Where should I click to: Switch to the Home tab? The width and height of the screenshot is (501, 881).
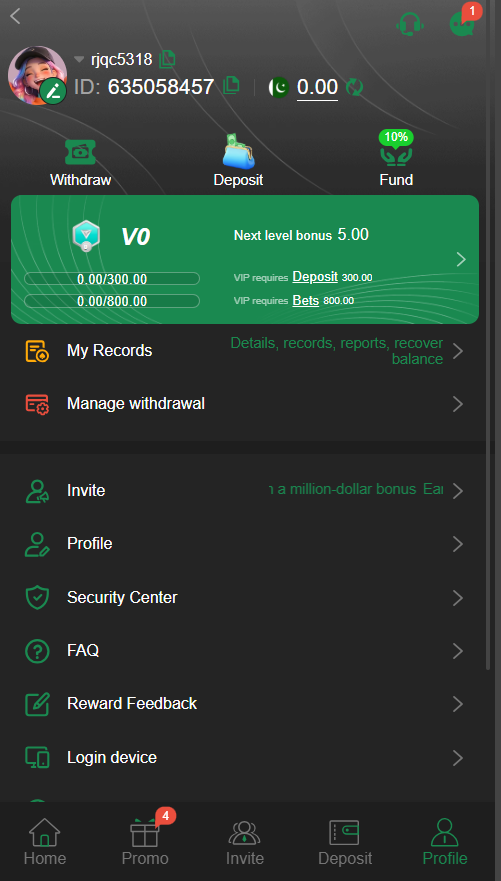(x=45, y=842)
